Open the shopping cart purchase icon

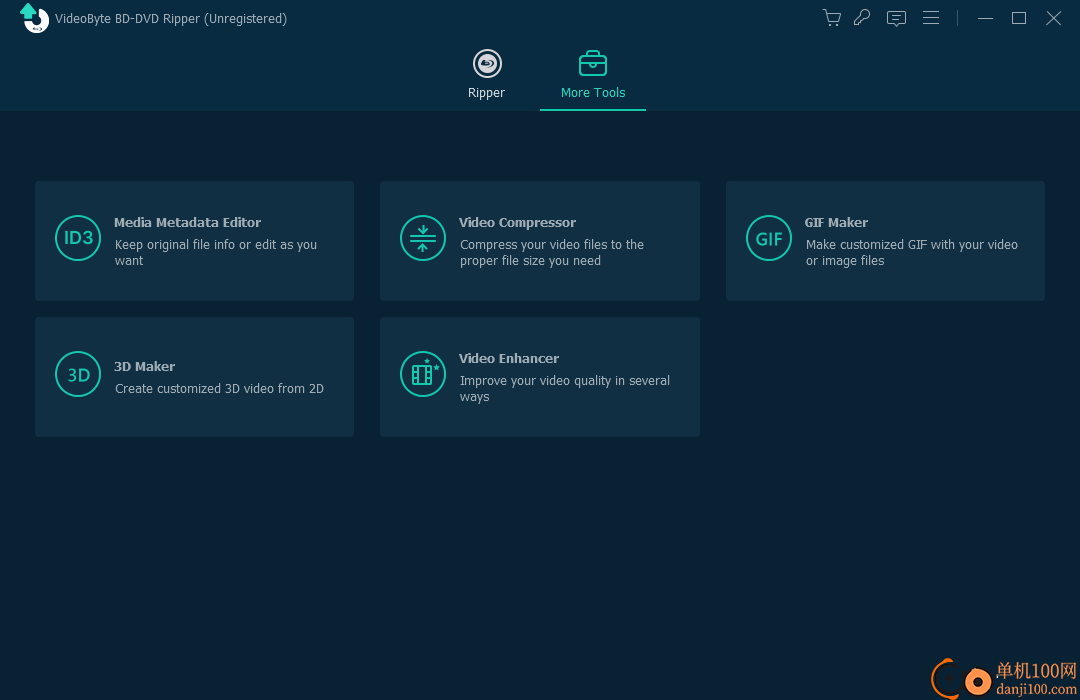pyautogui.click(x=831, y=18)
